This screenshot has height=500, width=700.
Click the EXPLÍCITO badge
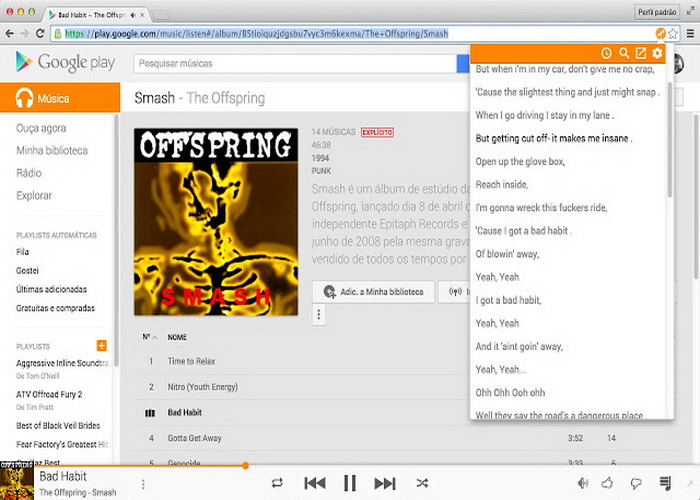pos(377,132)
